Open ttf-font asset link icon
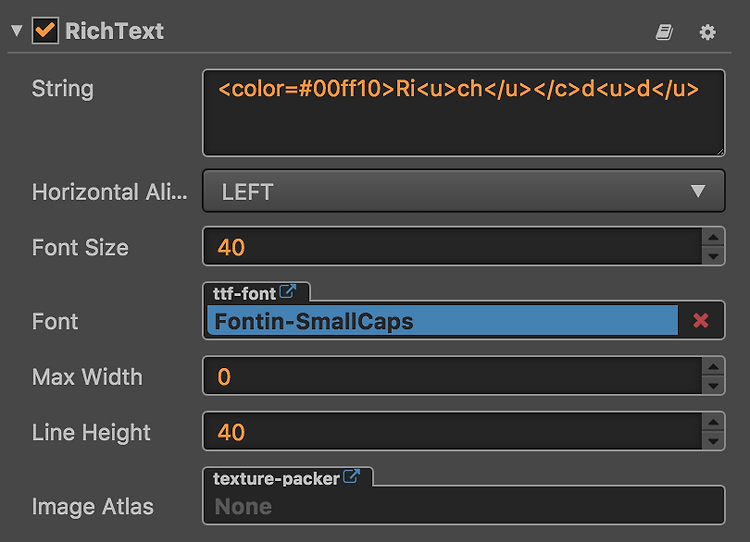This screenshot has width=750, height=542. pyautogui.click(x=287, y=291)
